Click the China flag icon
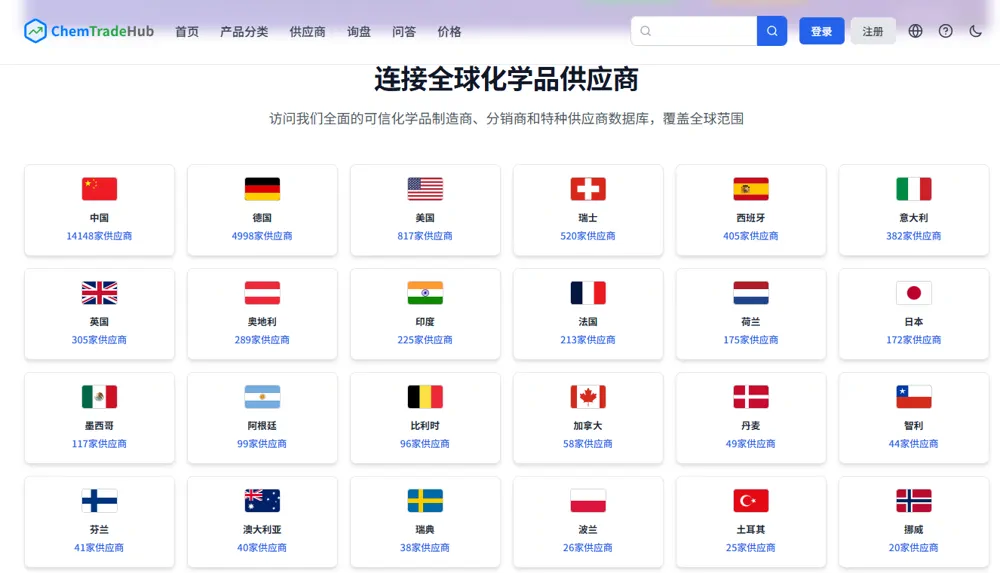Viewport: 1000px width, 573px height. click(99, 189)
